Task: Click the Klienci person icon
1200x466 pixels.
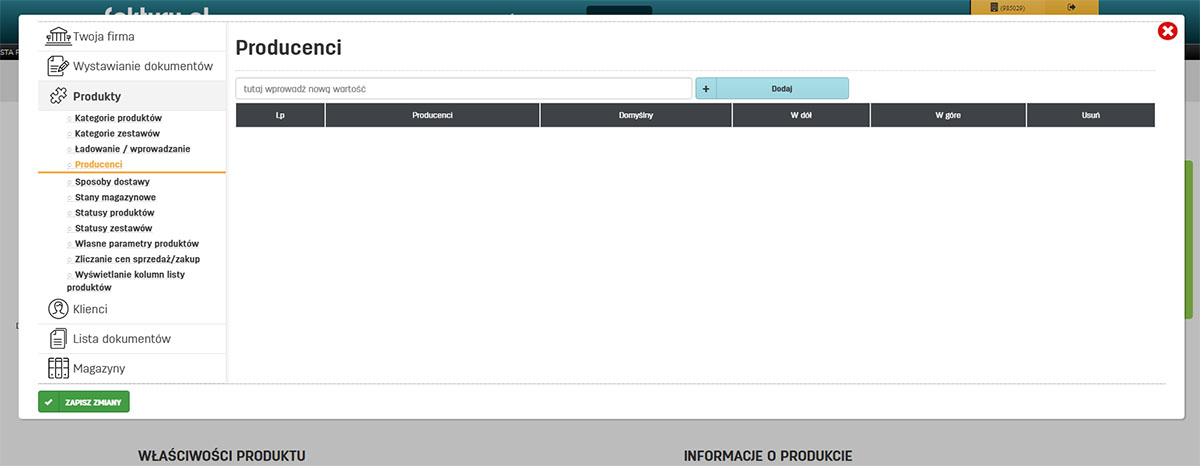Action: [58, 309]
